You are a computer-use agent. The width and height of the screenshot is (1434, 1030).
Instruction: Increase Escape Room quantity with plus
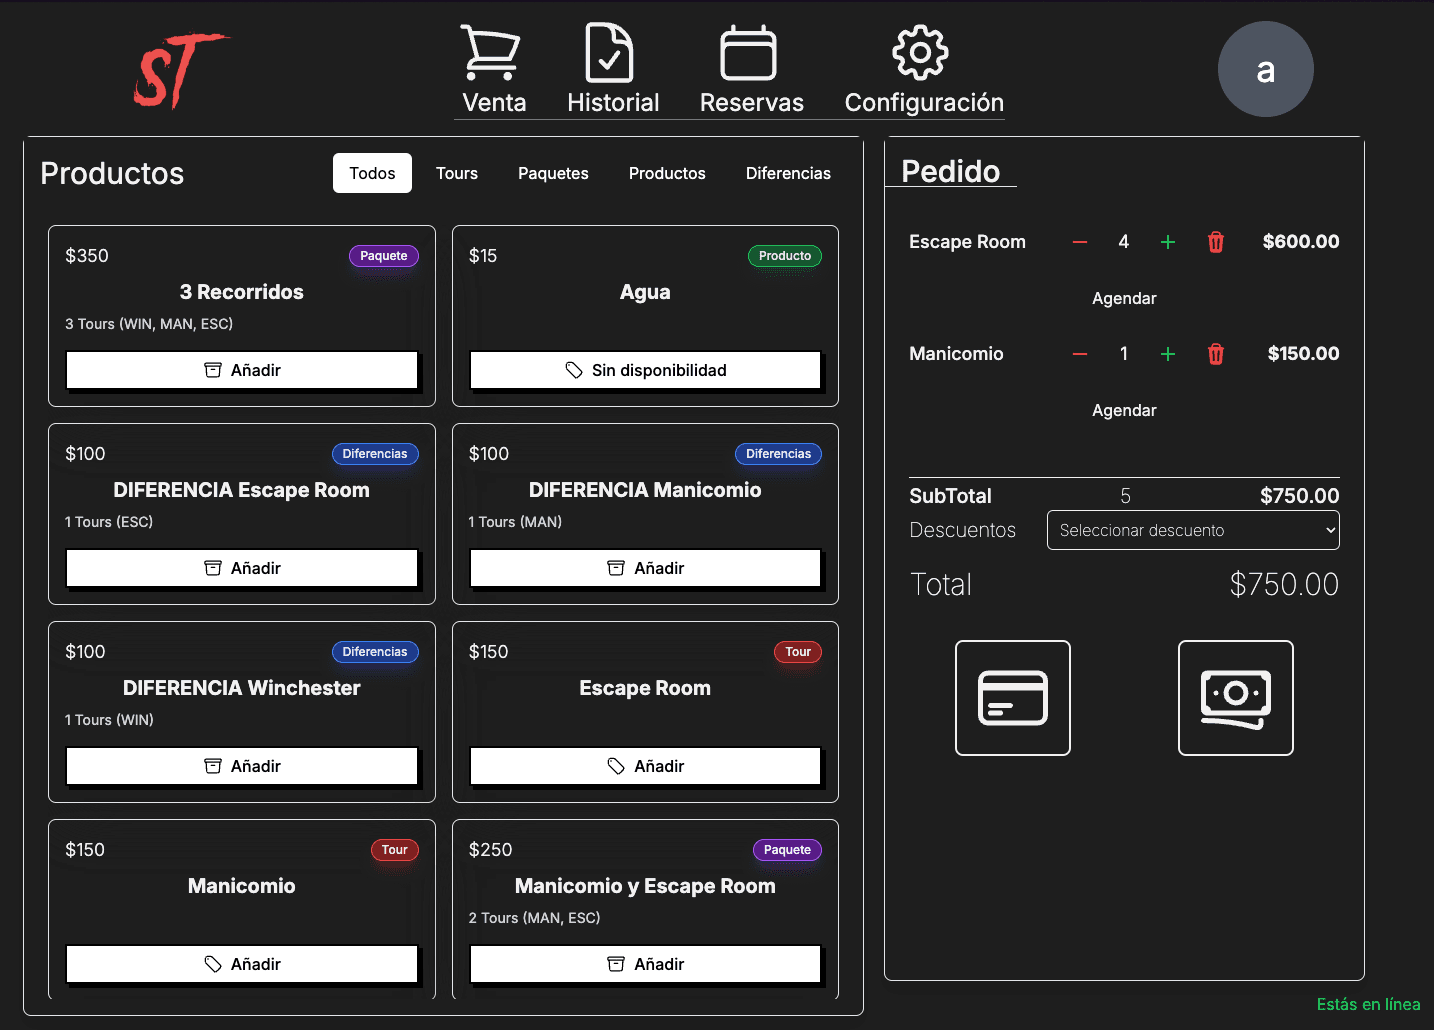(x=1167, y=241)
